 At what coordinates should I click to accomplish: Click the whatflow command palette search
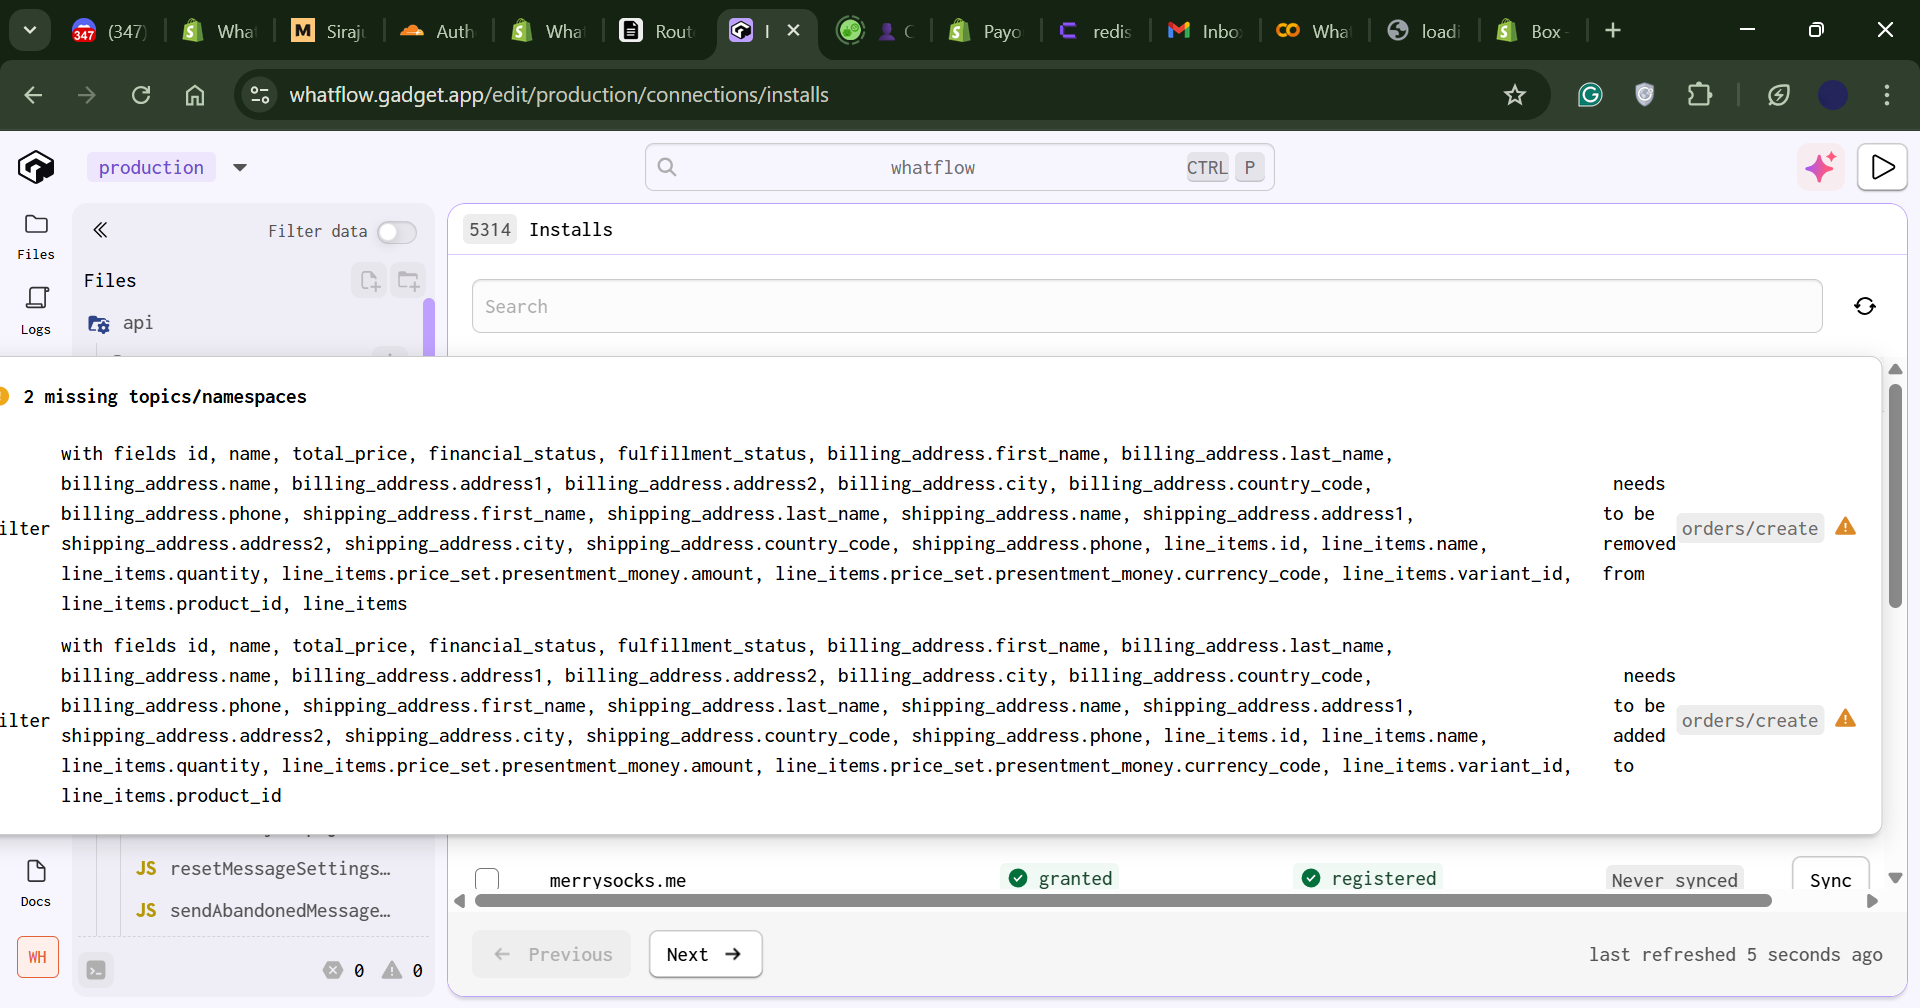coord(959,167)
